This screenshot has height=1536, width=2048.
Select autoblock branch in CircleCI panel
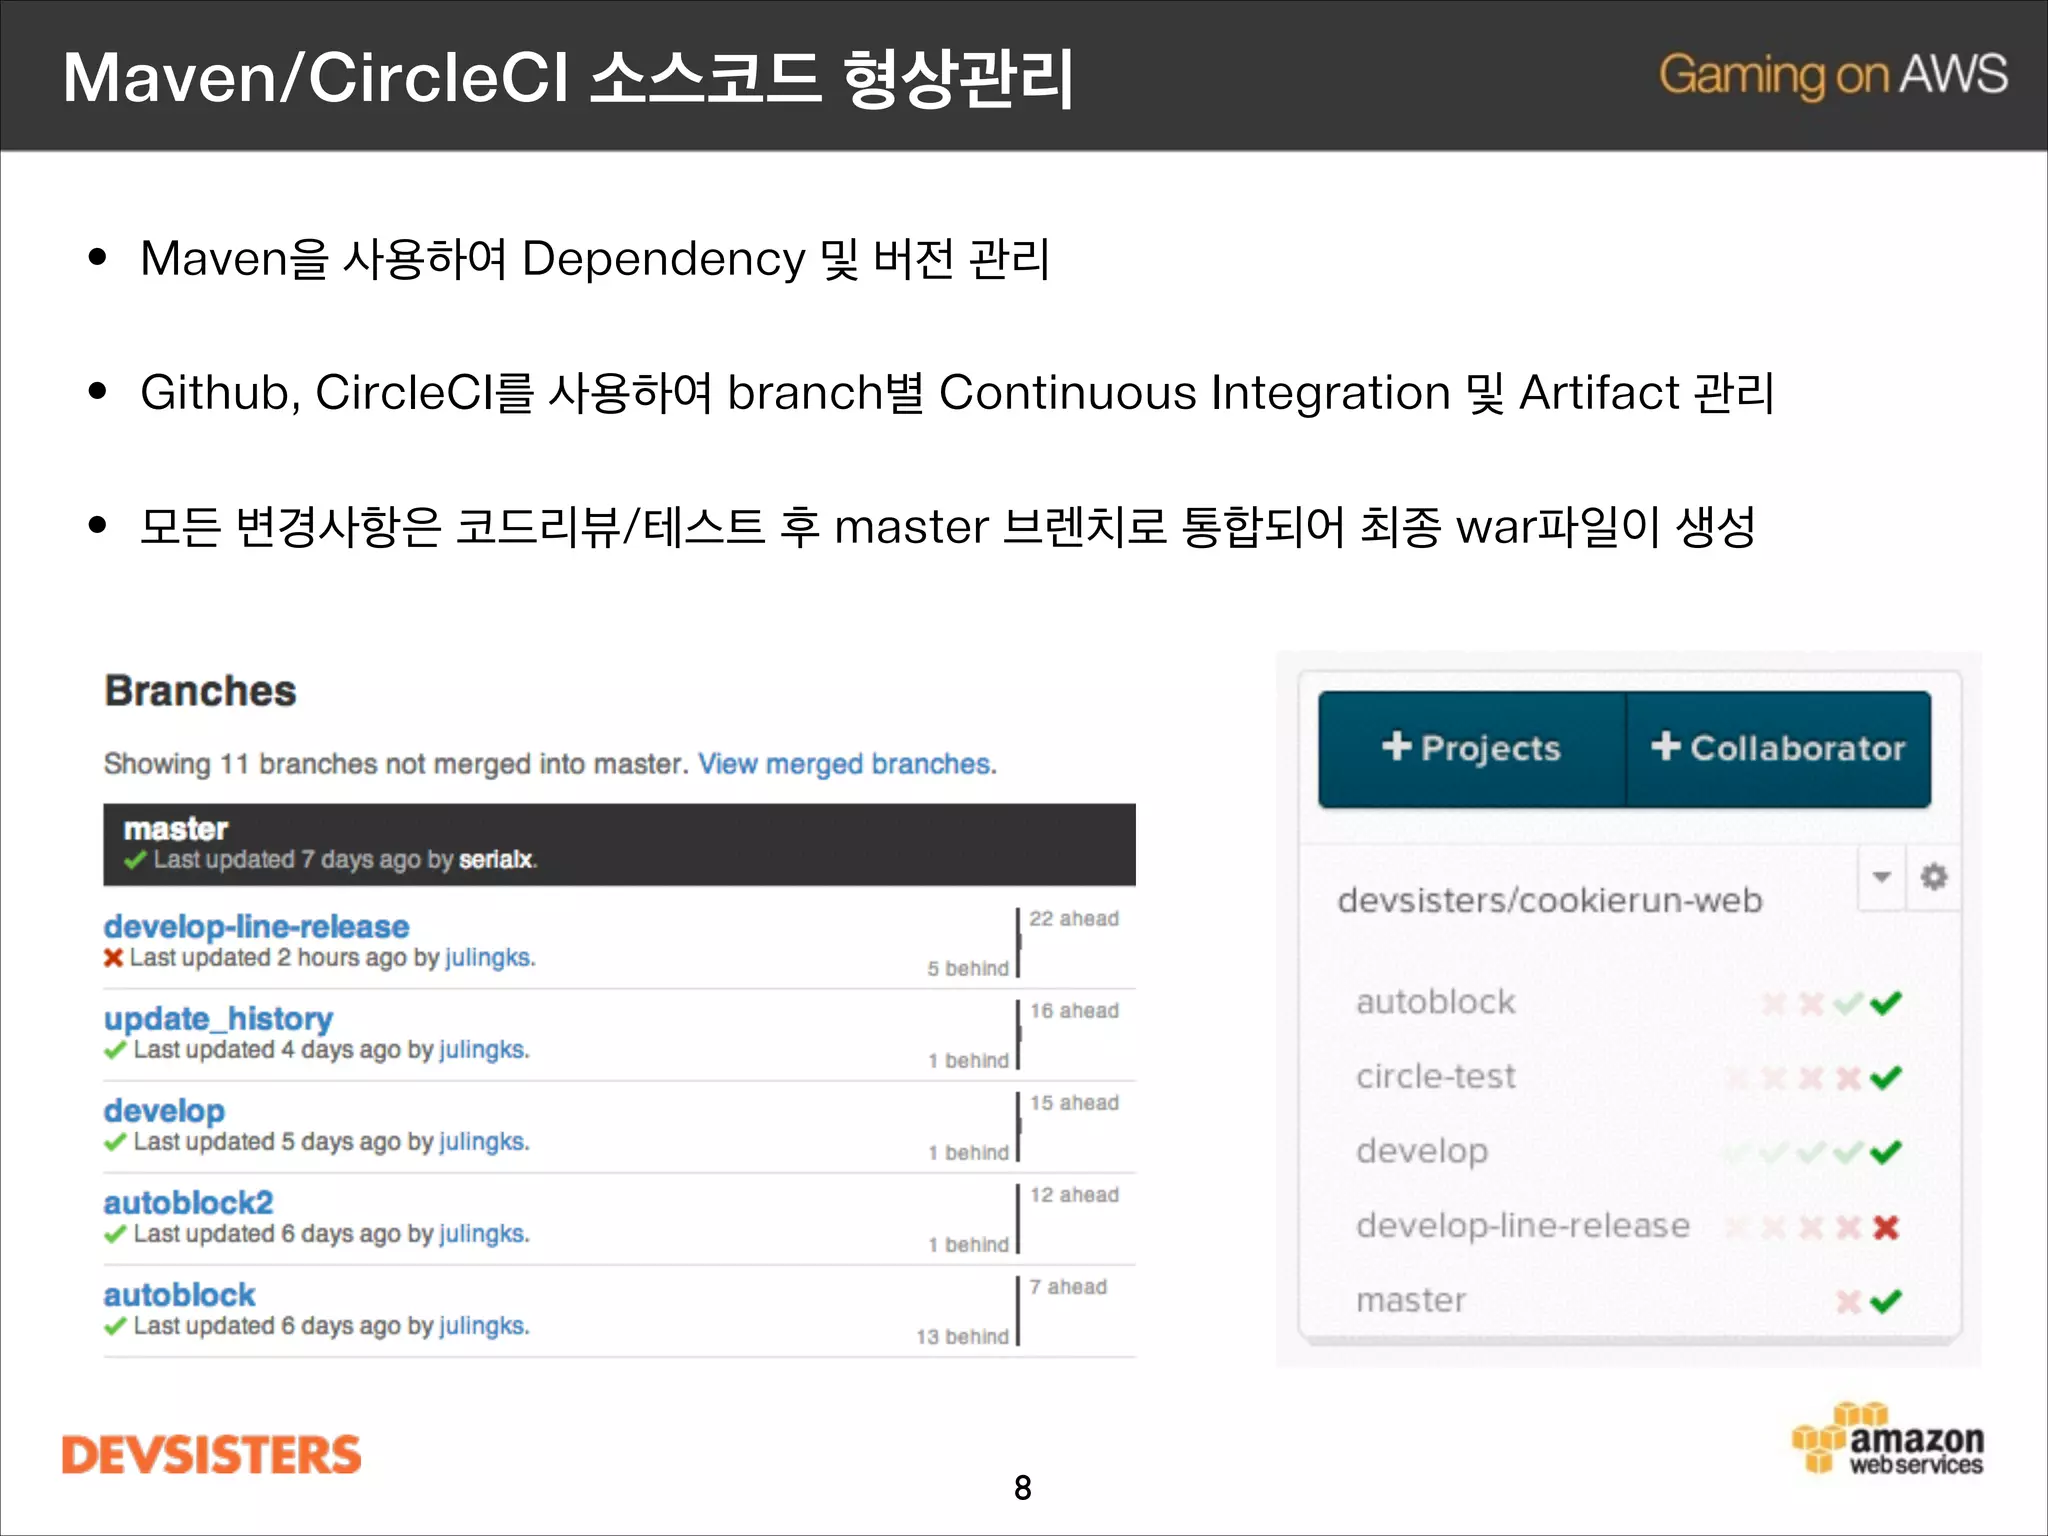1435,1002
